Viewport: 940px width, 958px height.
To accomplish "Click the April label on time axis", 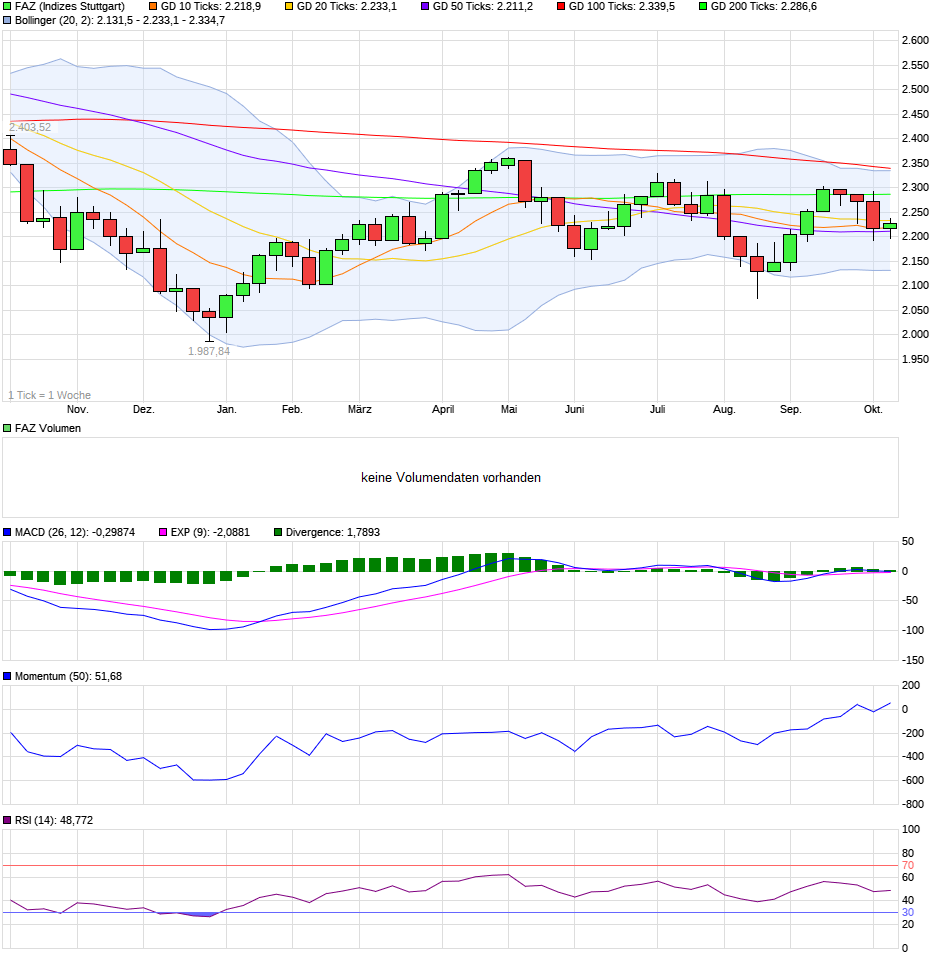I will pos(443,410).
